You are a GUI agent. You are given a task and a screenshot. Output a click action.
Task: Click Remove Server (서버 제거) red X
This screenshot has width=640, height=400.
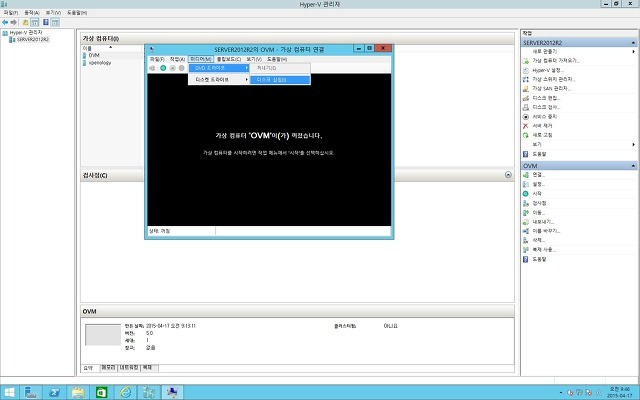526,126
